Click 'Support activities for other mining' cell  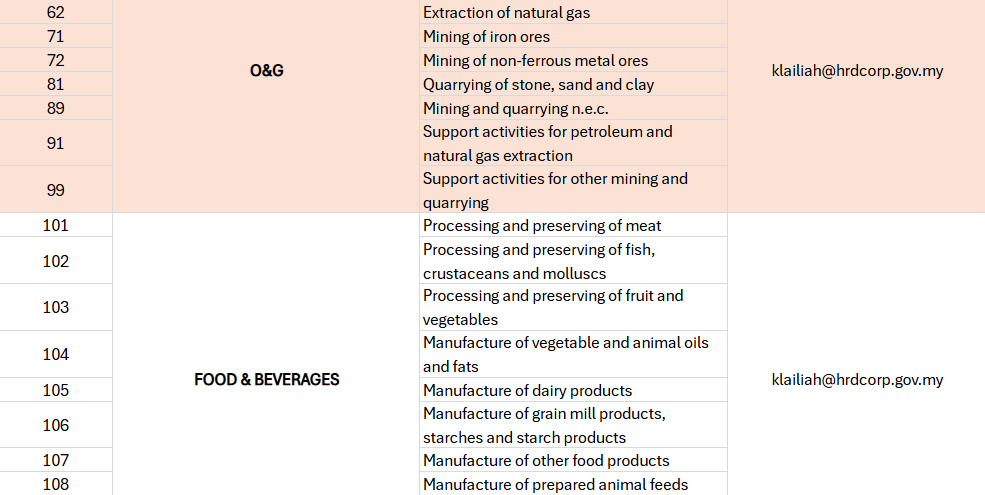[555, 190]
